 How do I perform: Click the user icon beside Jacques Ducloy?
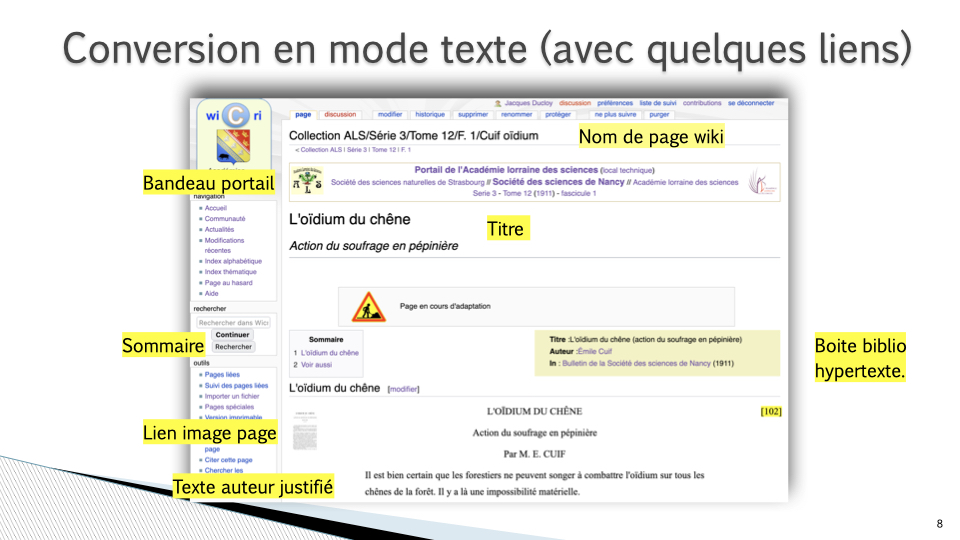[498, 103]
